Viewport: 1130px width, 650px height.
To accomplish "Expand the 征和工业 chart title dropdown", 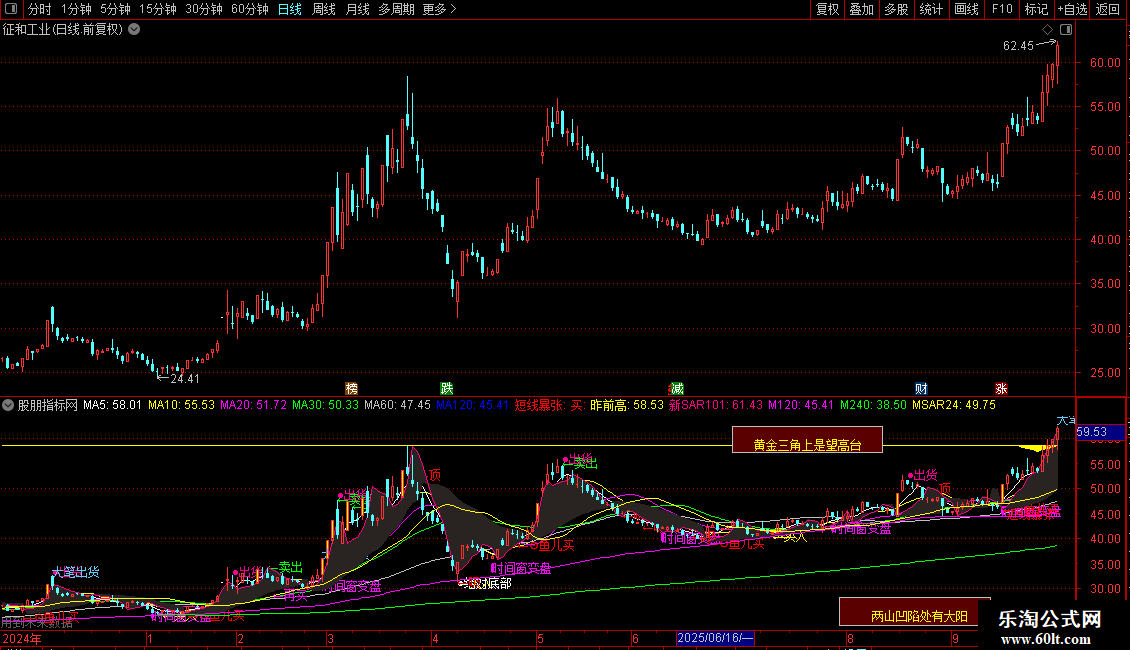I will (x=134, y=29).
